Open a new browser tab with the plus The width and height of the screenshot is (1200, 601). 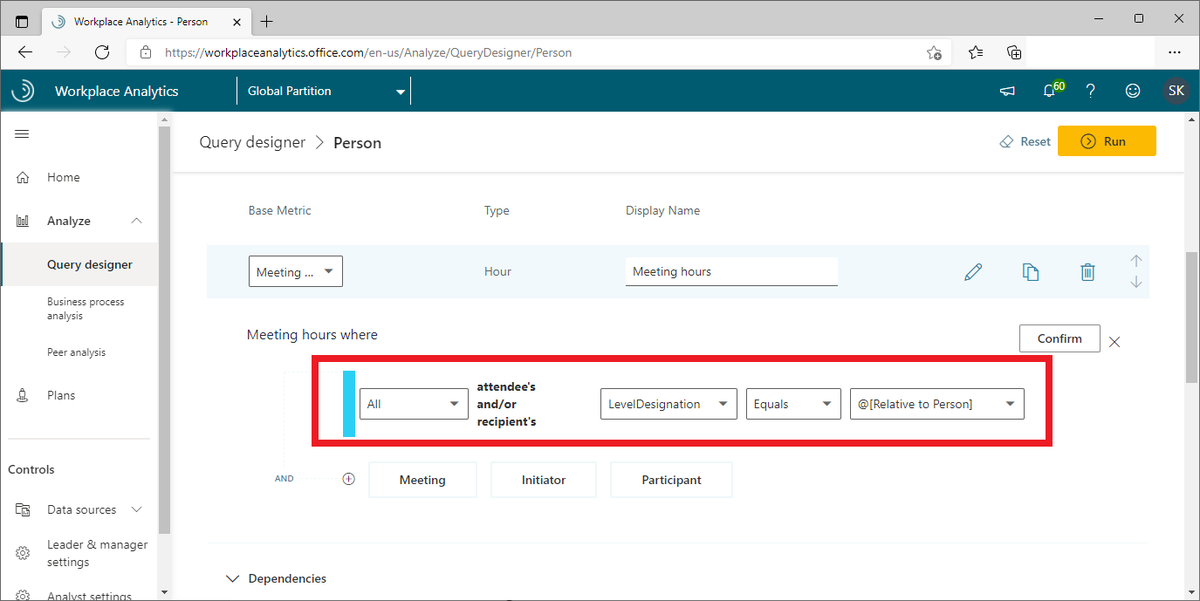[x=267, y=21]
